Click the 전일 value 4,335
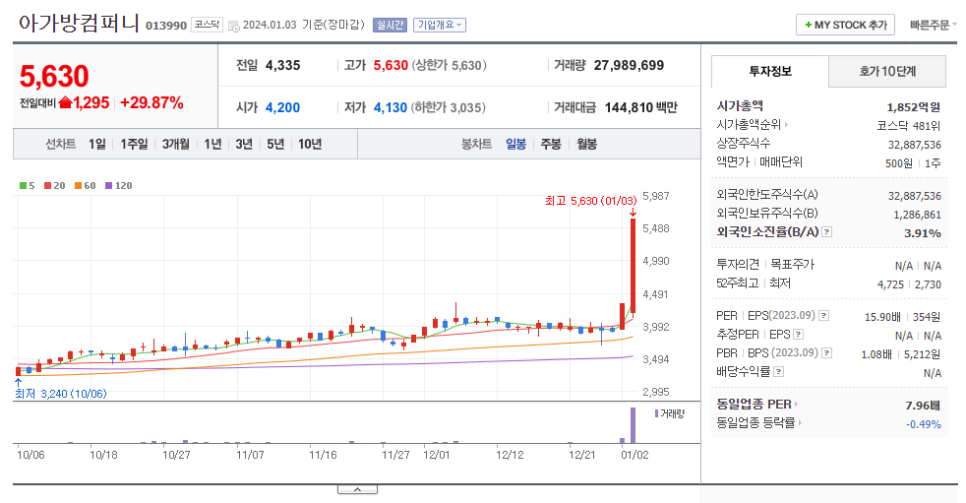Image resolution: width=966 pixels, height=503 pixels. coord(283,65)
